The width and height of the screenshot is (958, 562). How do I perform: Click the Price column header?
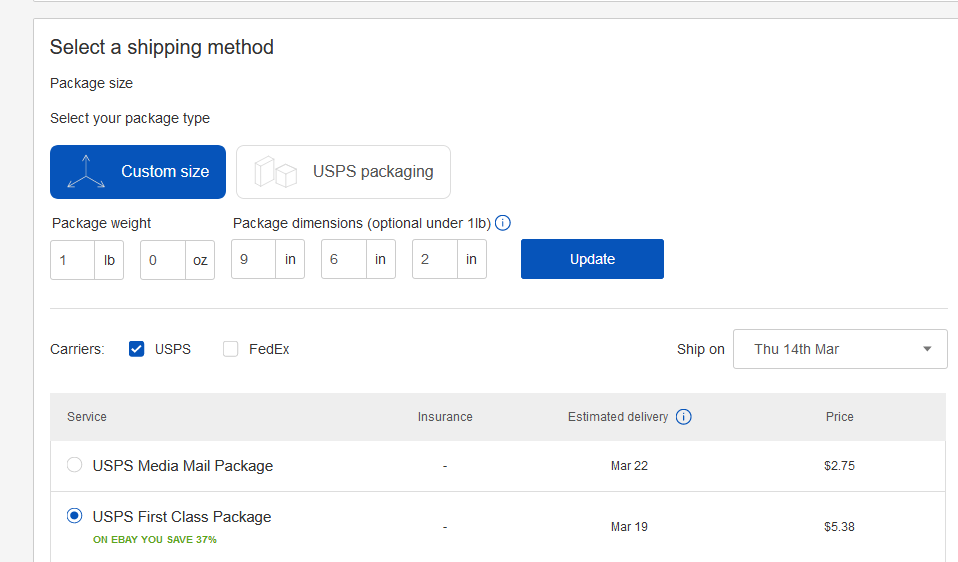[x=839, y=417]
